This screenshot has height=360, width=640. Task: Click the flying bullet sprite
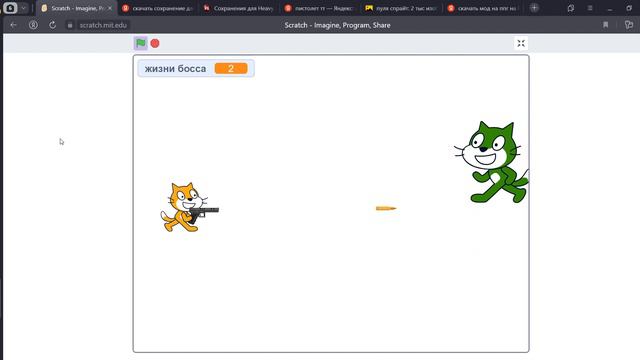coord(386,208)
